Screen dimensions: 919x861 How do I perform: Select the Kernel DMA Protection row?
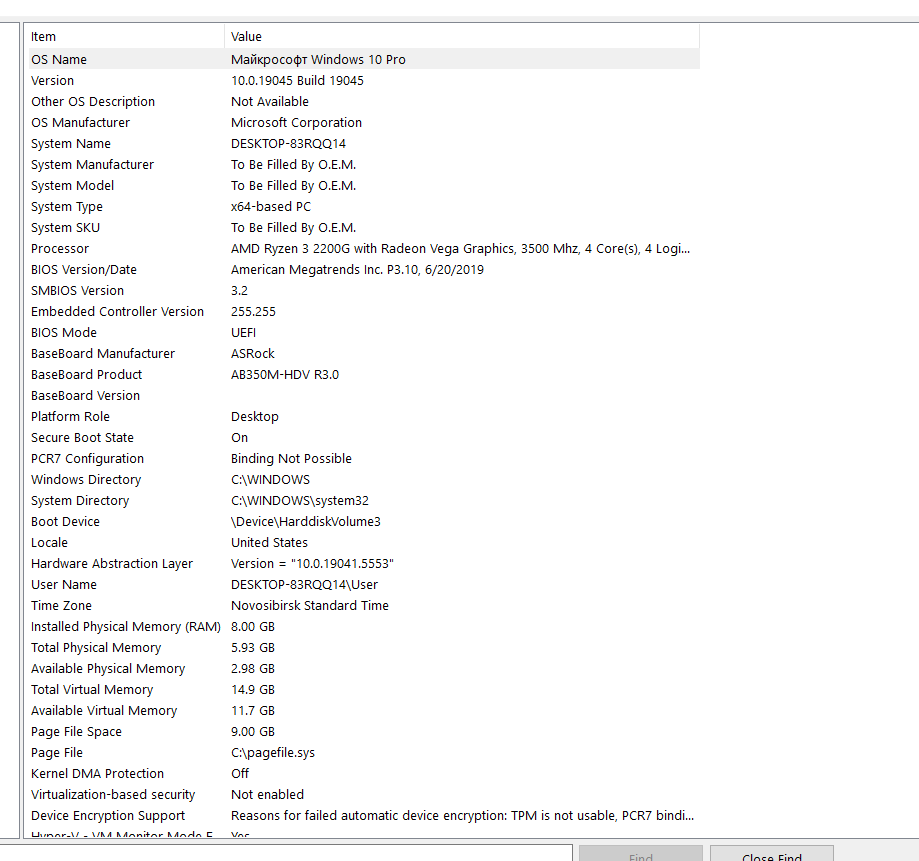[364, 774]
